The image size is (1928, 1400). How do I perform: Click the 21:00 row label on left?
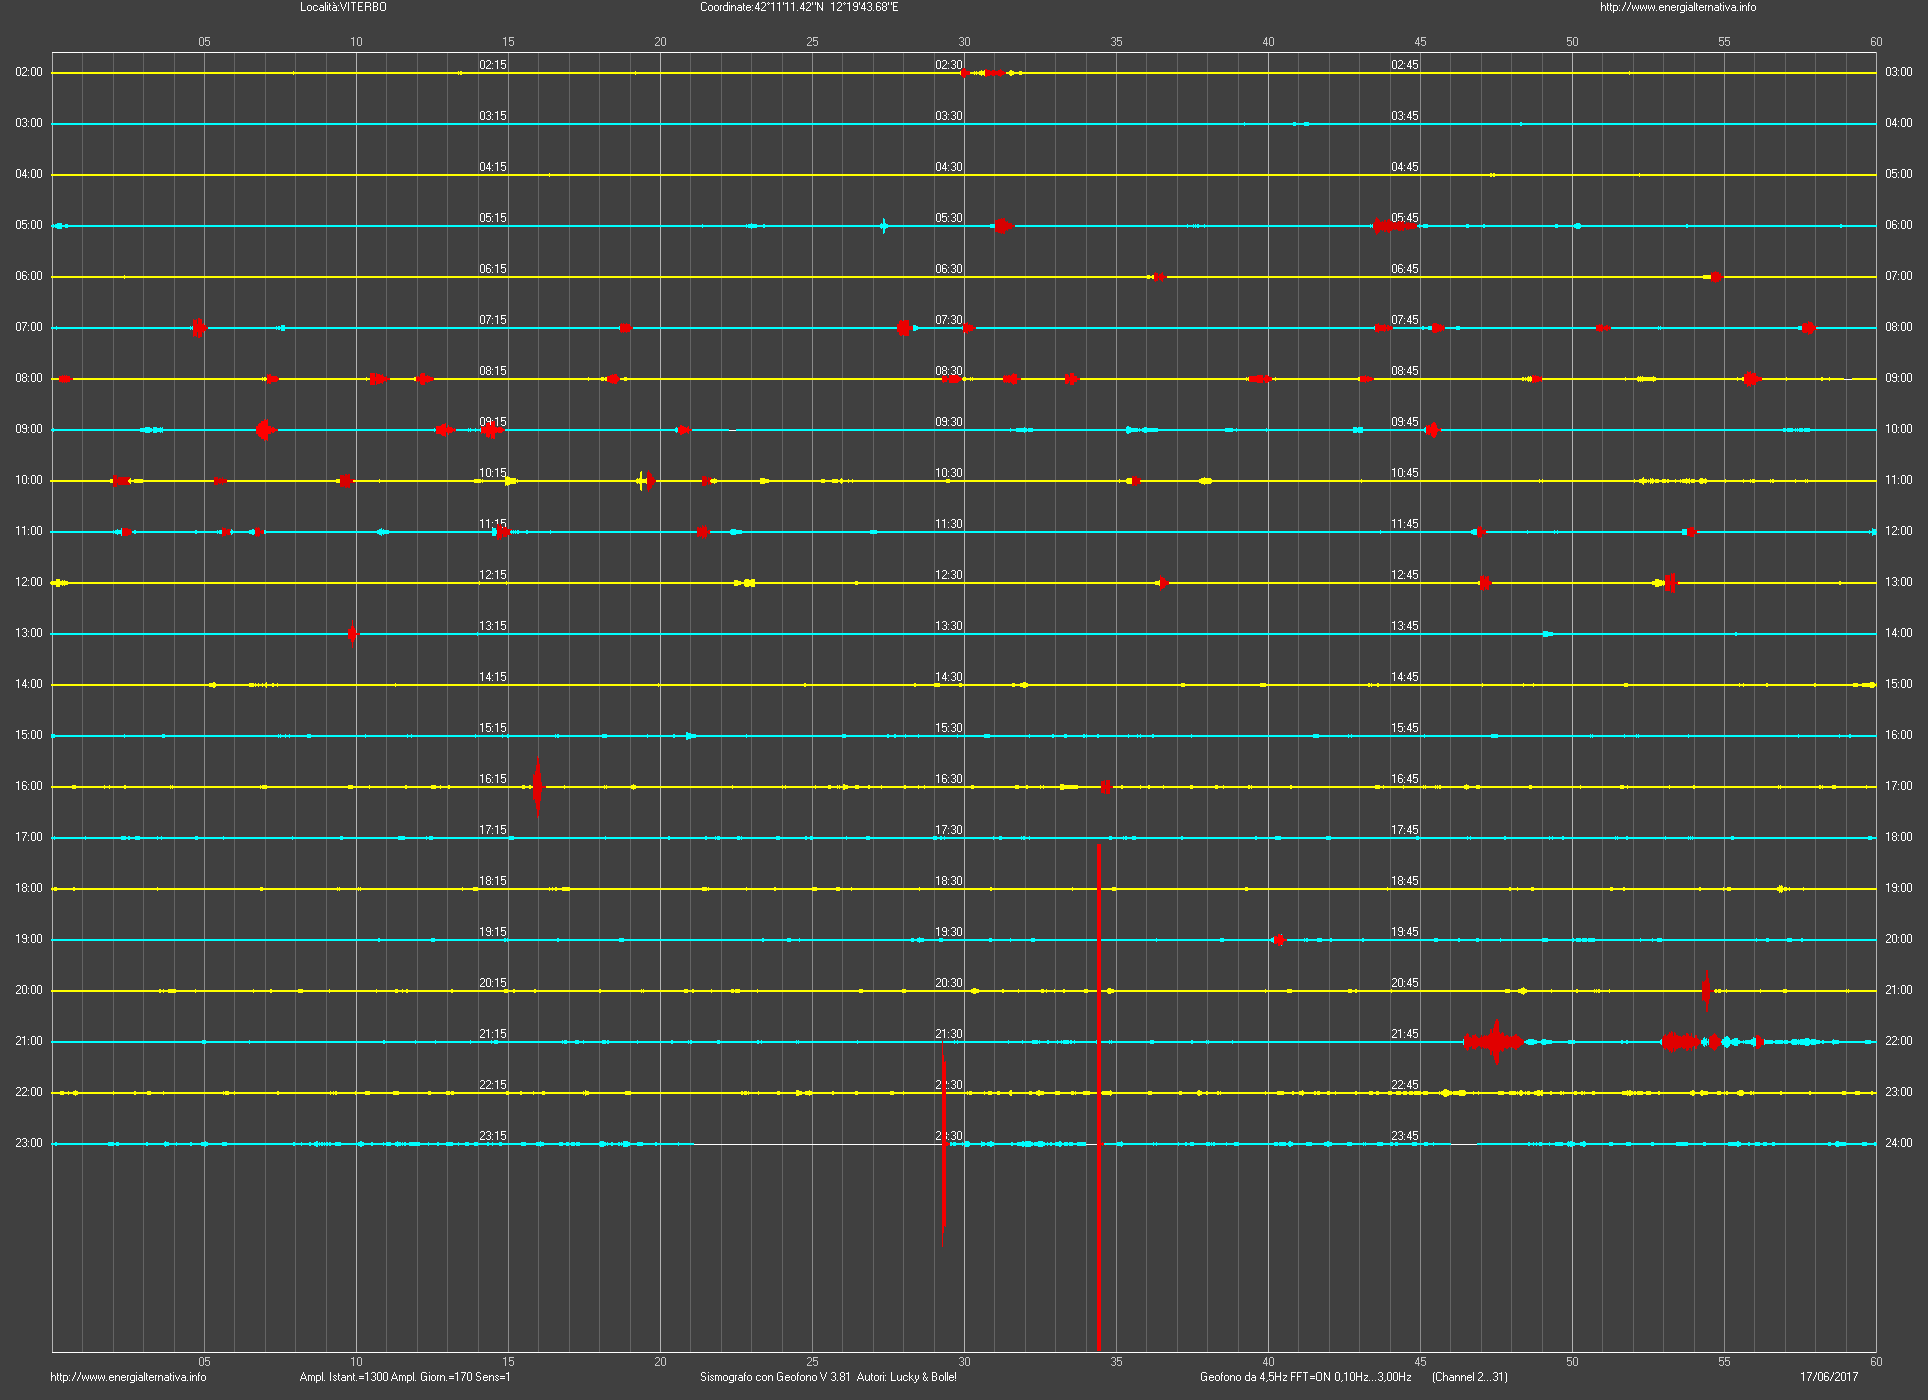29,1042
